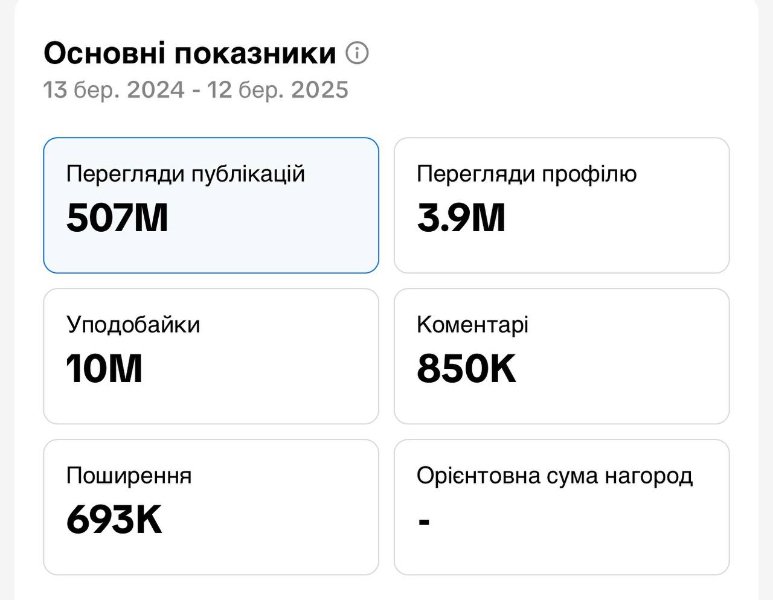Click the 10M likes value
This screenshot has width=773, height=600.
click(104, 369)
